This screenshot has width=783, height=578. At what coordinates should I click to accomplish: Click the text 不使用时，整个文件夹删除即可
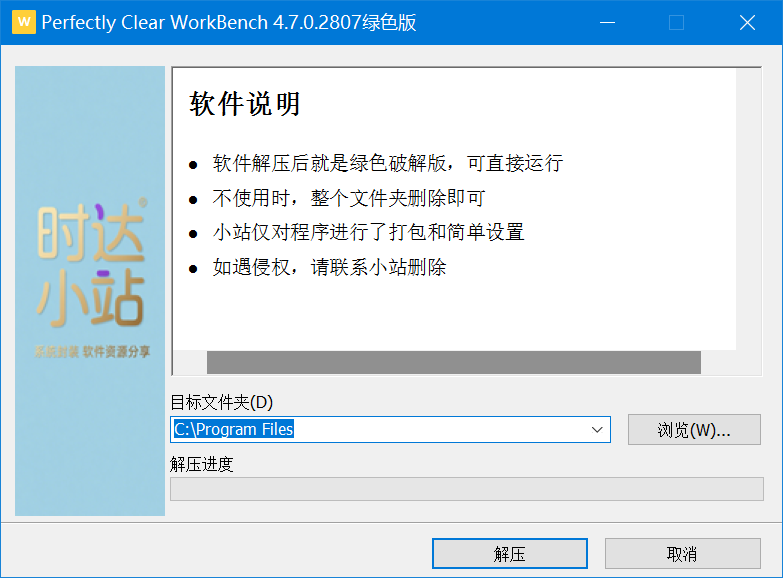(x=349, y=198)
